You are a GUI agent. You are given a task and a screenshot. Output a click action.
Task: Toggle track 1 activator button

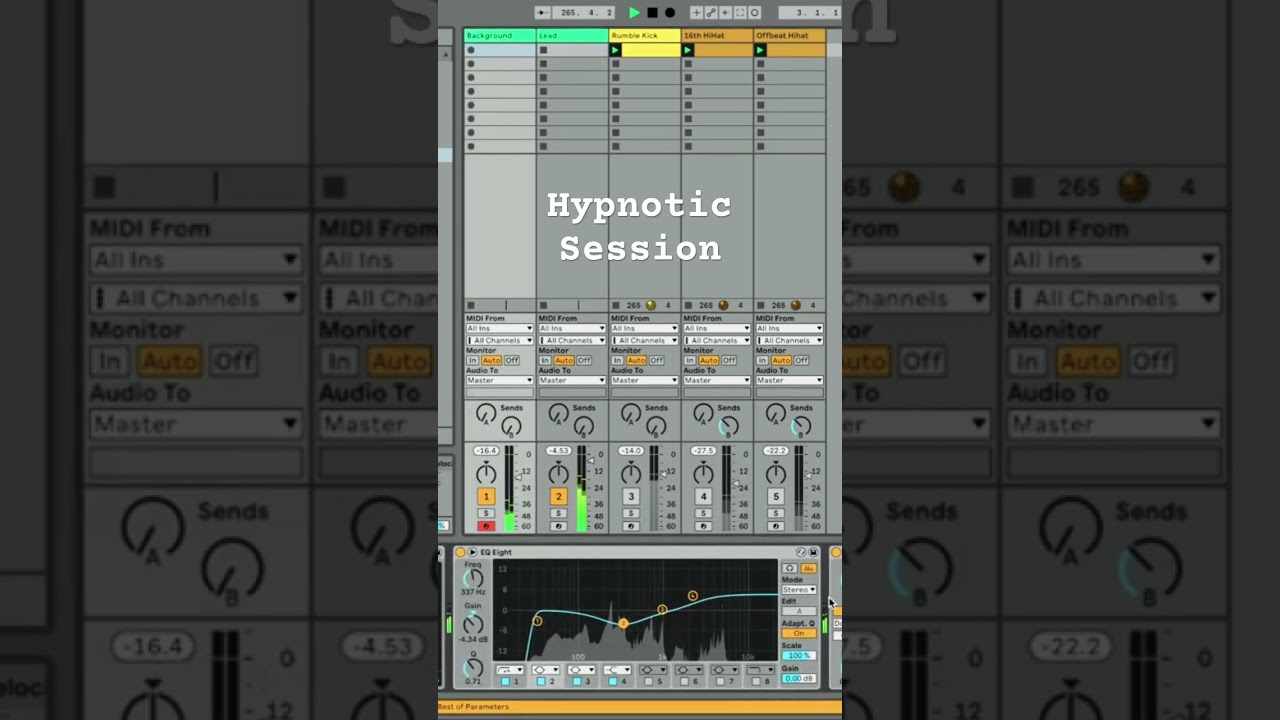click(x=486, y=496)
